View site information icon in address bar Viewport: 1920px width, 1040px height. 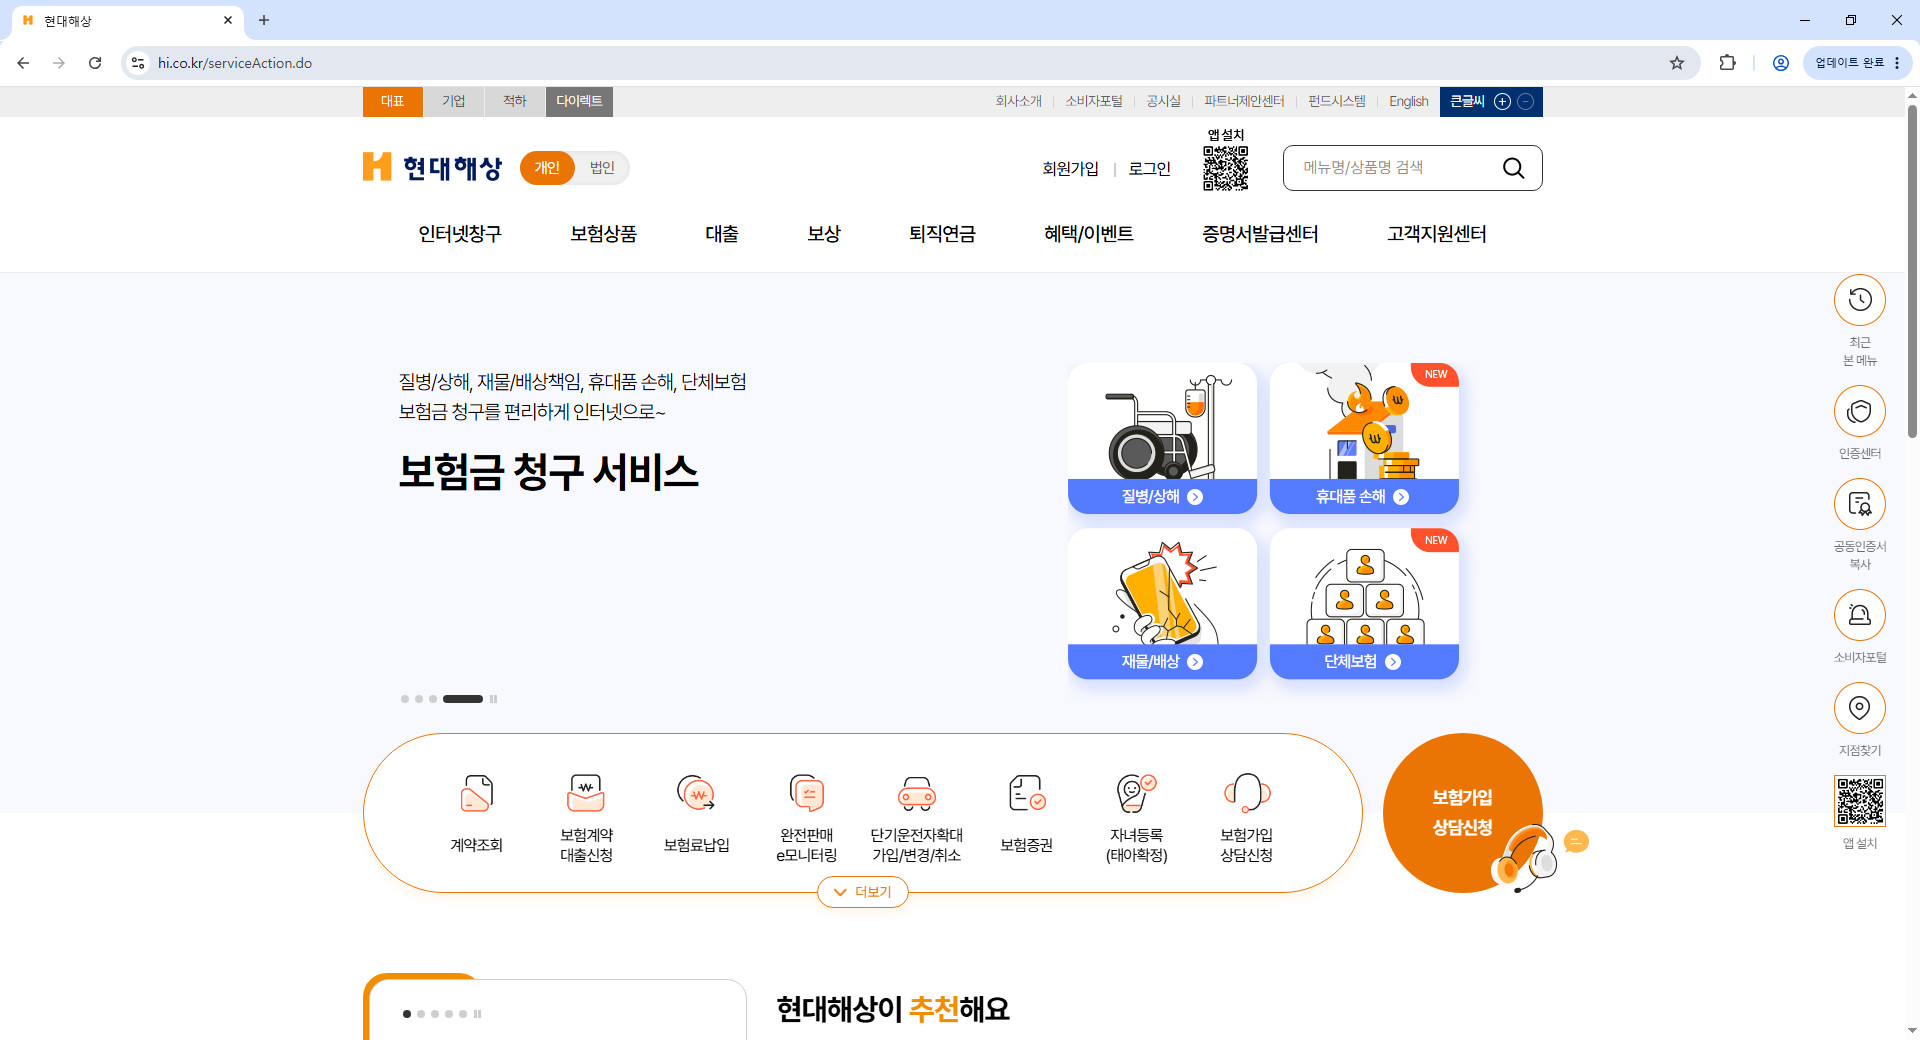(138, 63)
